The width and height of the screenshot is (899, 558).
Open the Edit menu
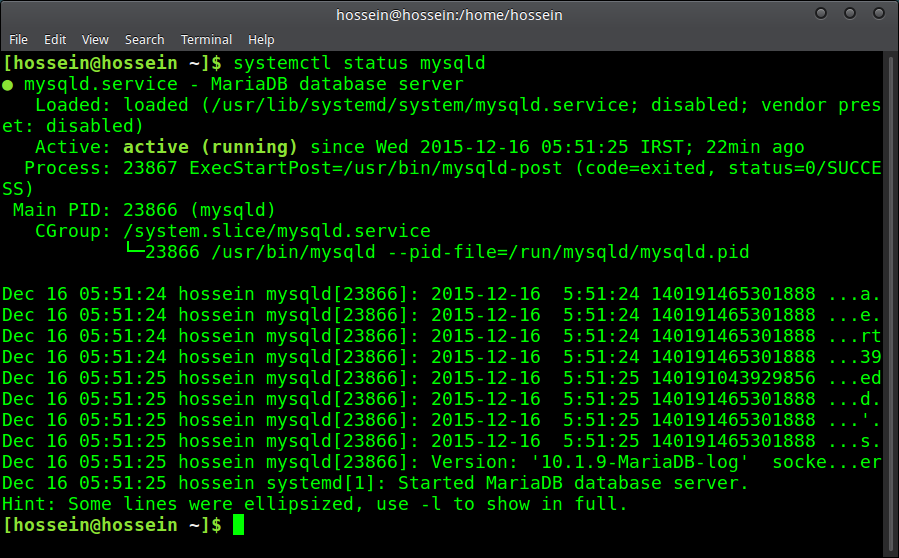(x=55, y=40)
